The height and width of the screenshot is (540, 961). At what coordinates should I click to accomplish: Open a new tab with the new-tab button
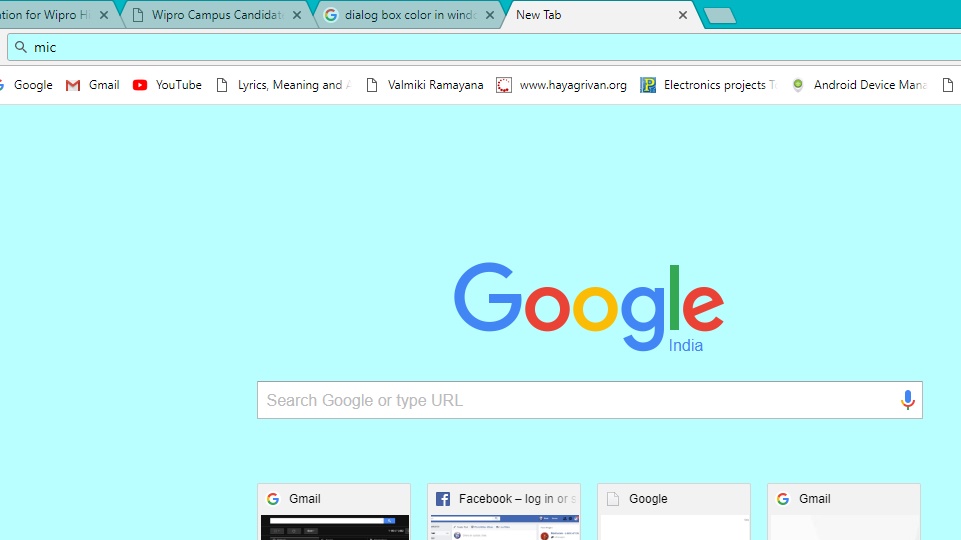tap(720, 16)
